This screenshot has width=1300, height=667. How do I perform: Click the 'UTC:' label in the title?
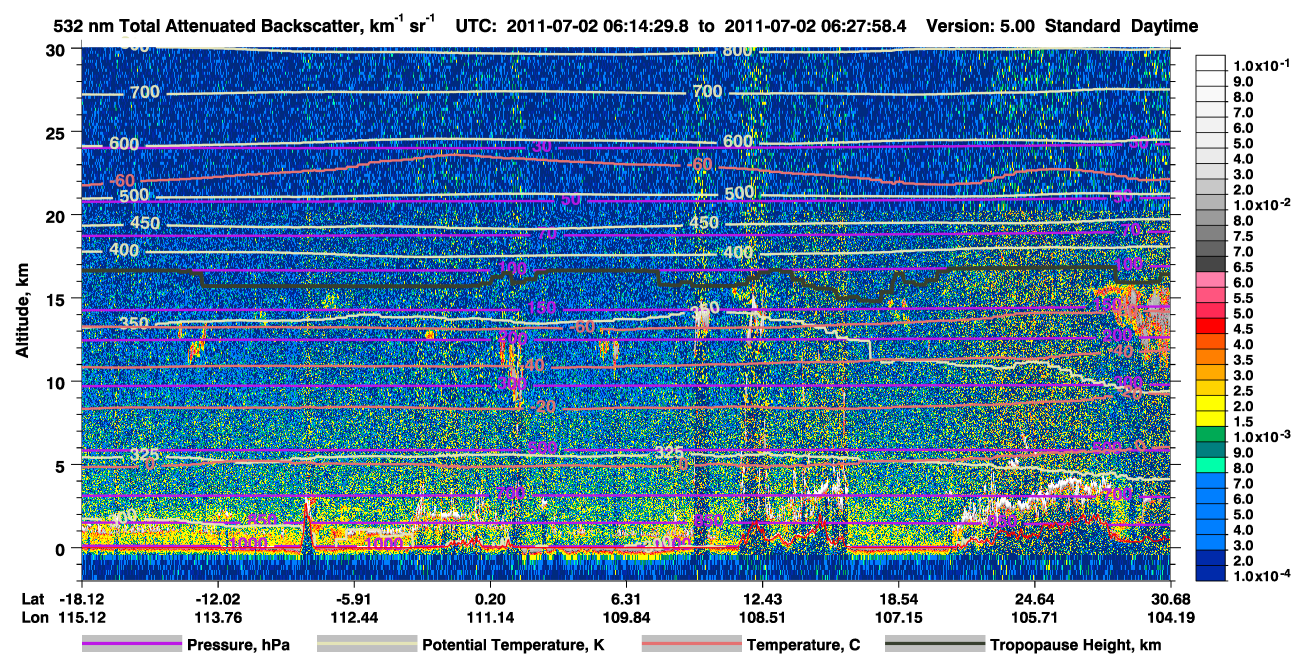coord(476,26)
